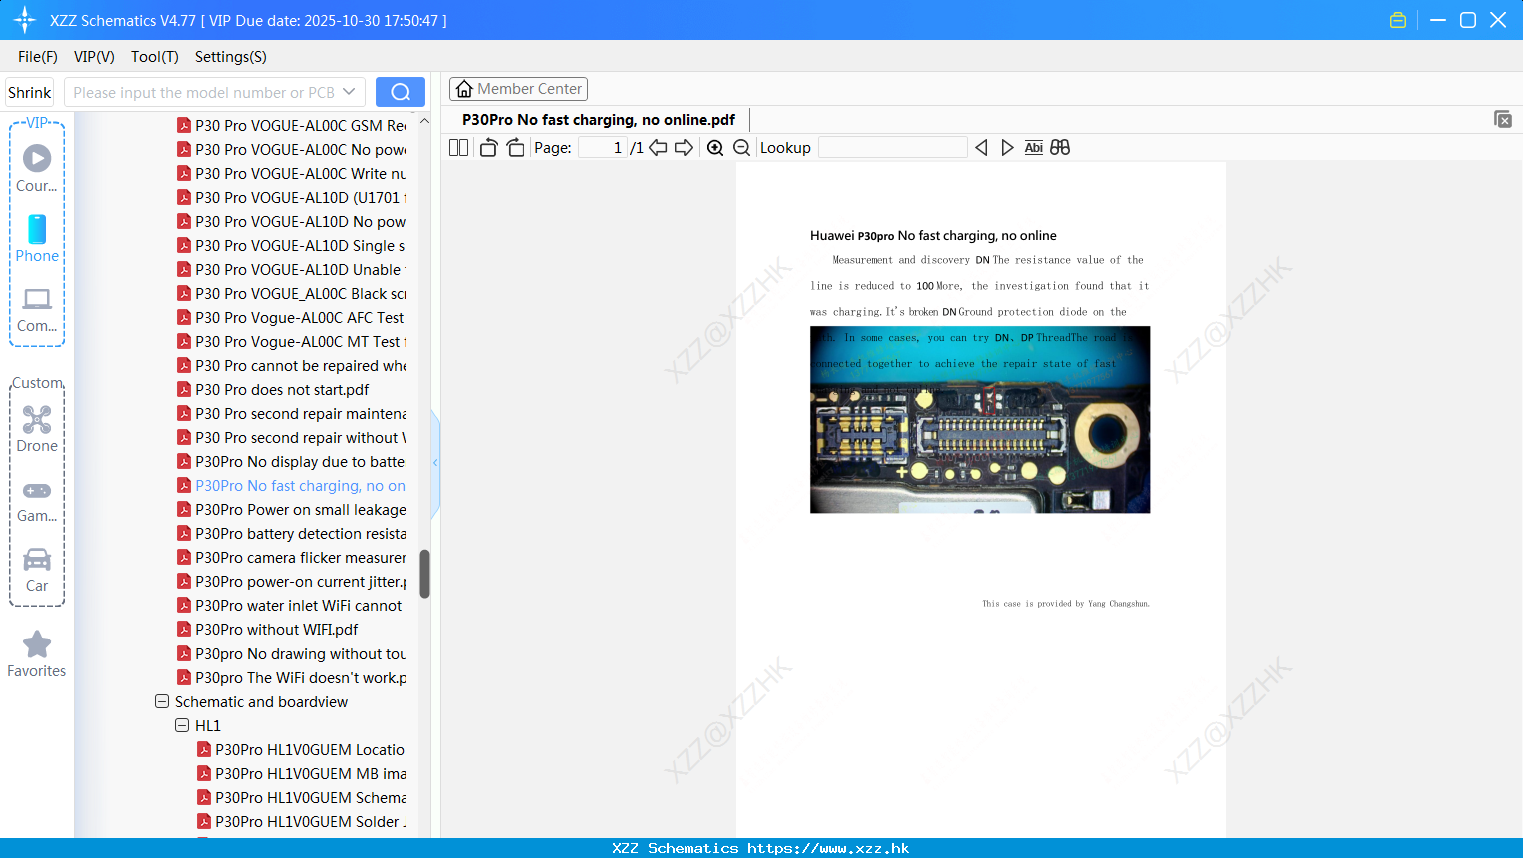Collapse the file tree panel handle

(435, 463)
